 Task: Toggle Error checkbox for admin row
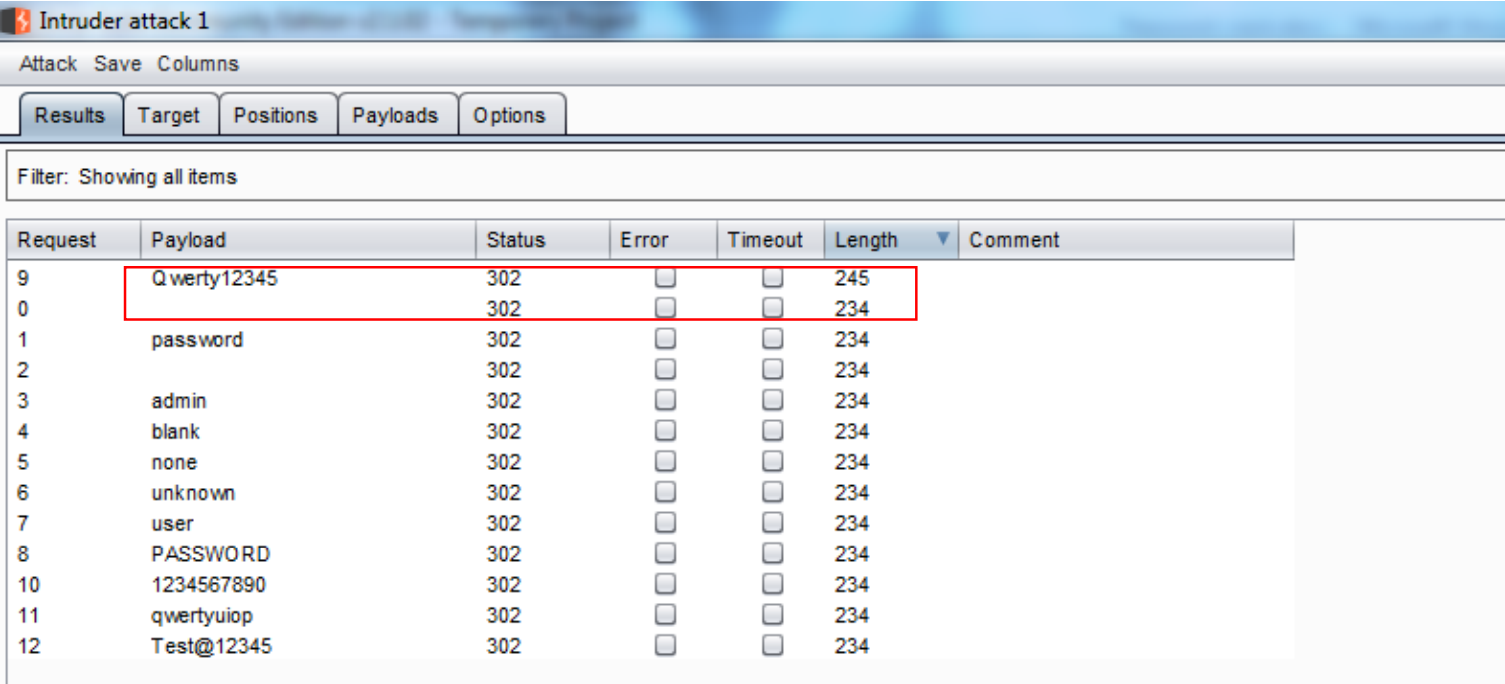pyautogui.click(x=665, y=401)
